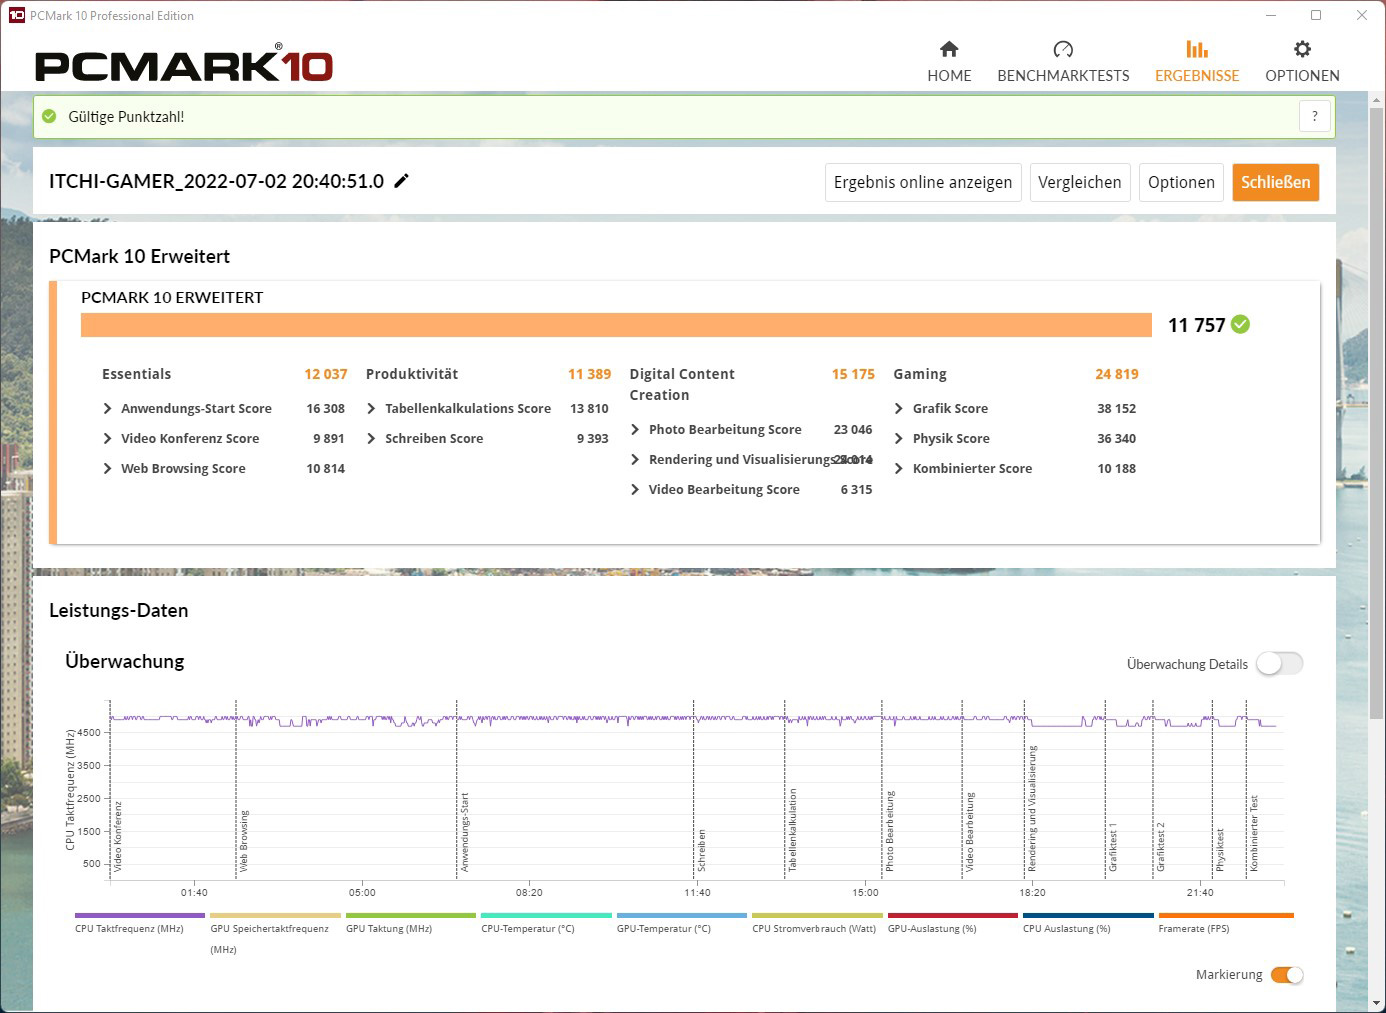Viewport: 1386px width, 1013px height.
Task: Click result name ITCHI-GAMER_2022-07-02 20:40:51.0
Action: [216, 181]
